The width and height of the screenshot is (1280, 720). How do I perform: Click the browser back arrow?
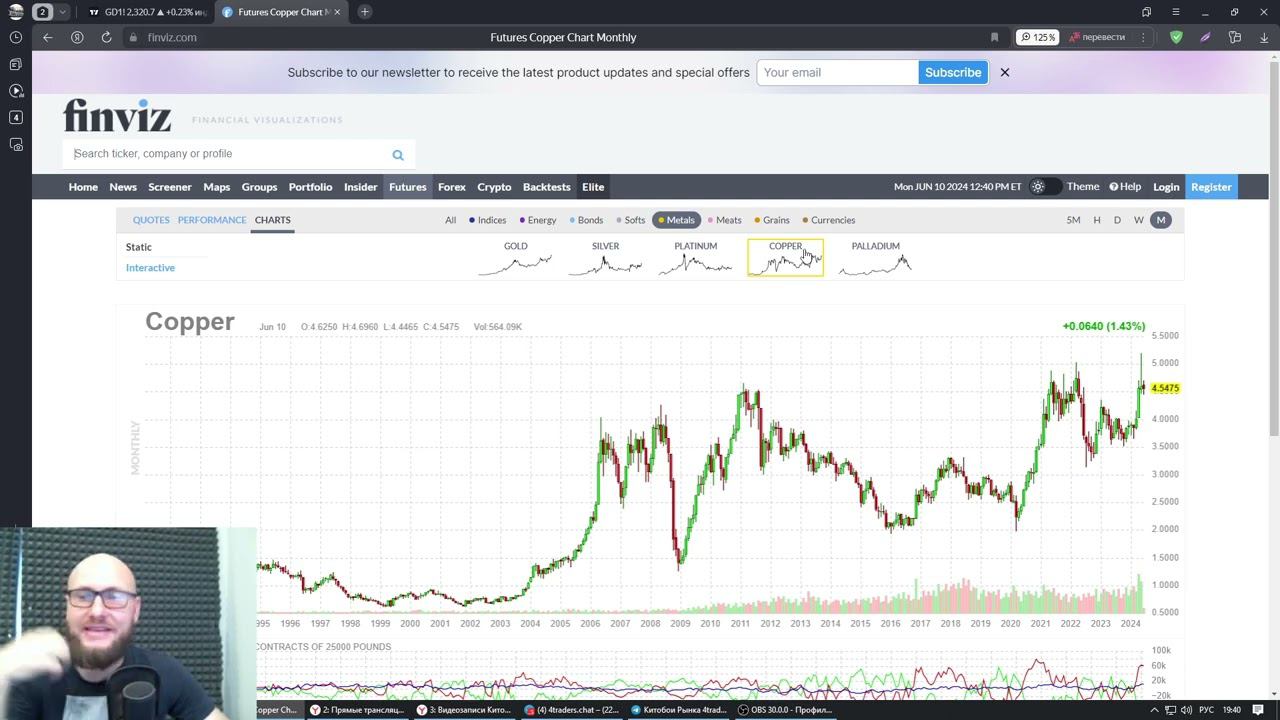pos(47,37)
